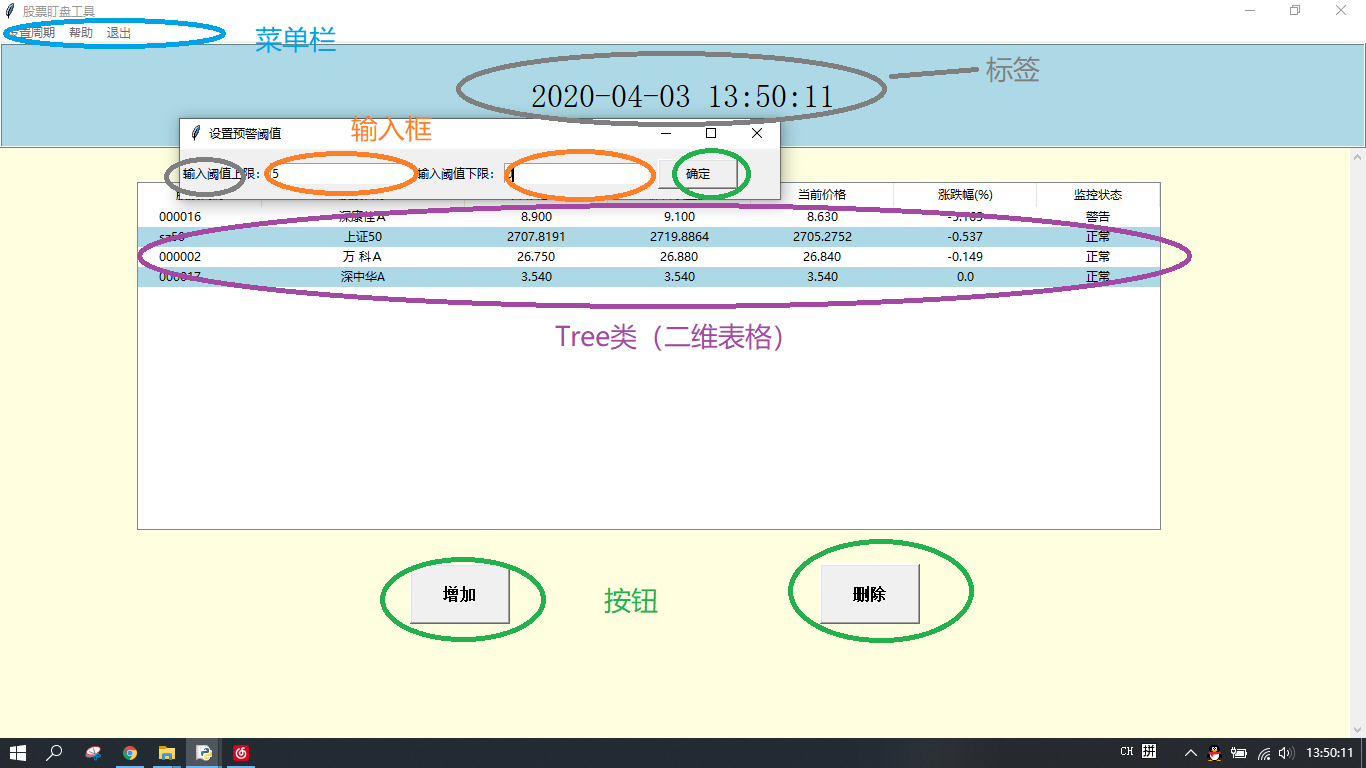Click the 8.630 current price cell

click(x=822, y=217)
